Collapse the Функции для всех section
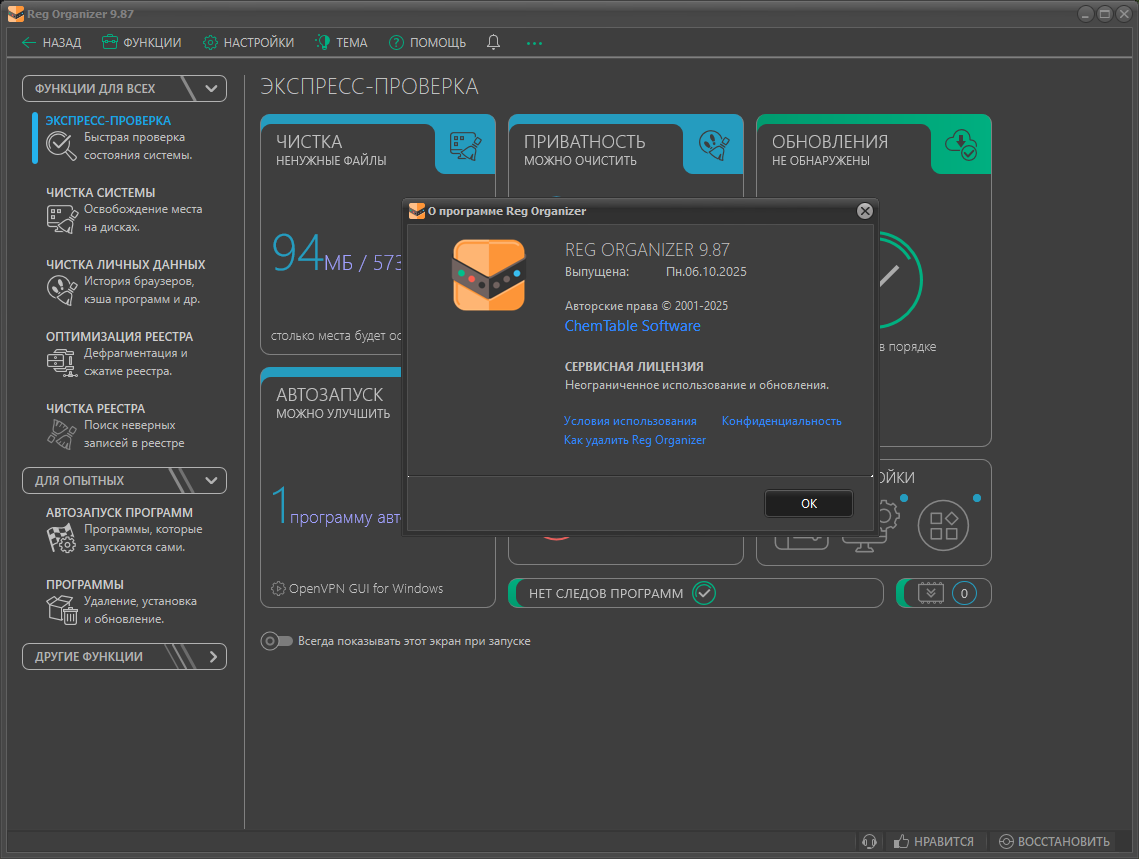 pos(211,89)
